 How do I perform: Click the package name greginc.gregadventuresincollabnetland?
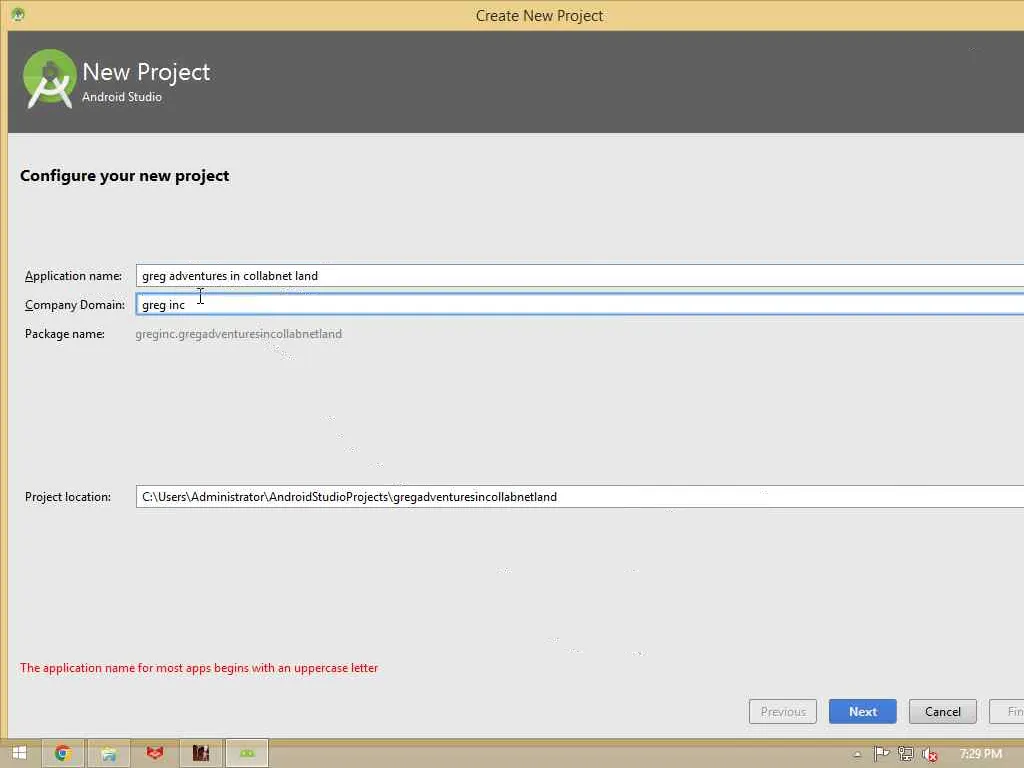tap(238, 334)
